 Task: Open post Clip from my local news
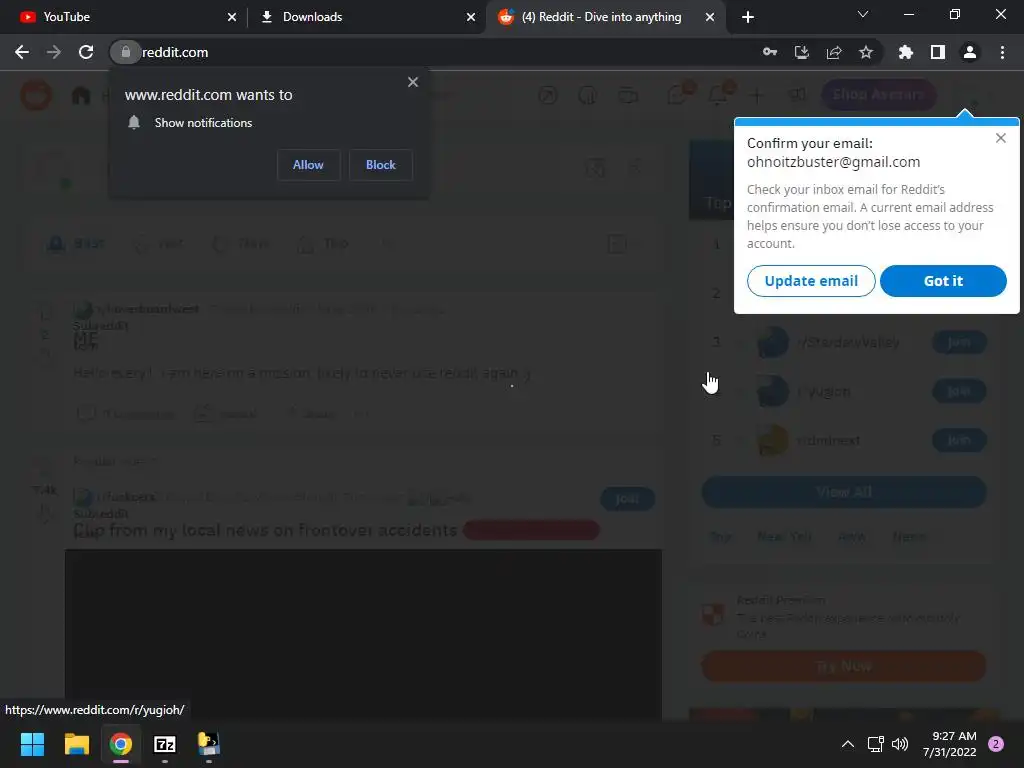(265, 530)
